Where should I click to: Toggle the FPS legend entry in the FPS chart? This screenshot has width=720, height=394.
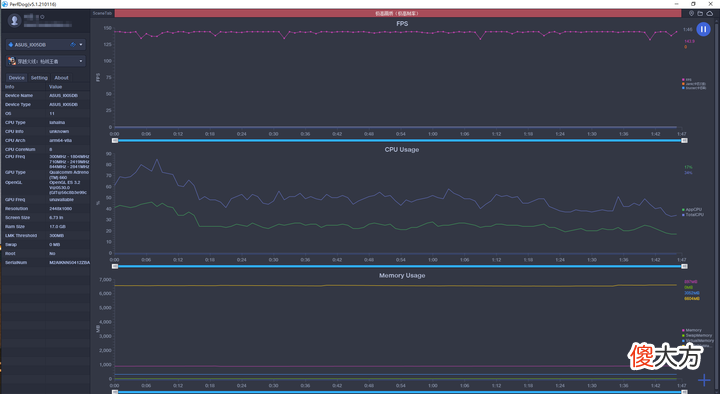(687, 79)
